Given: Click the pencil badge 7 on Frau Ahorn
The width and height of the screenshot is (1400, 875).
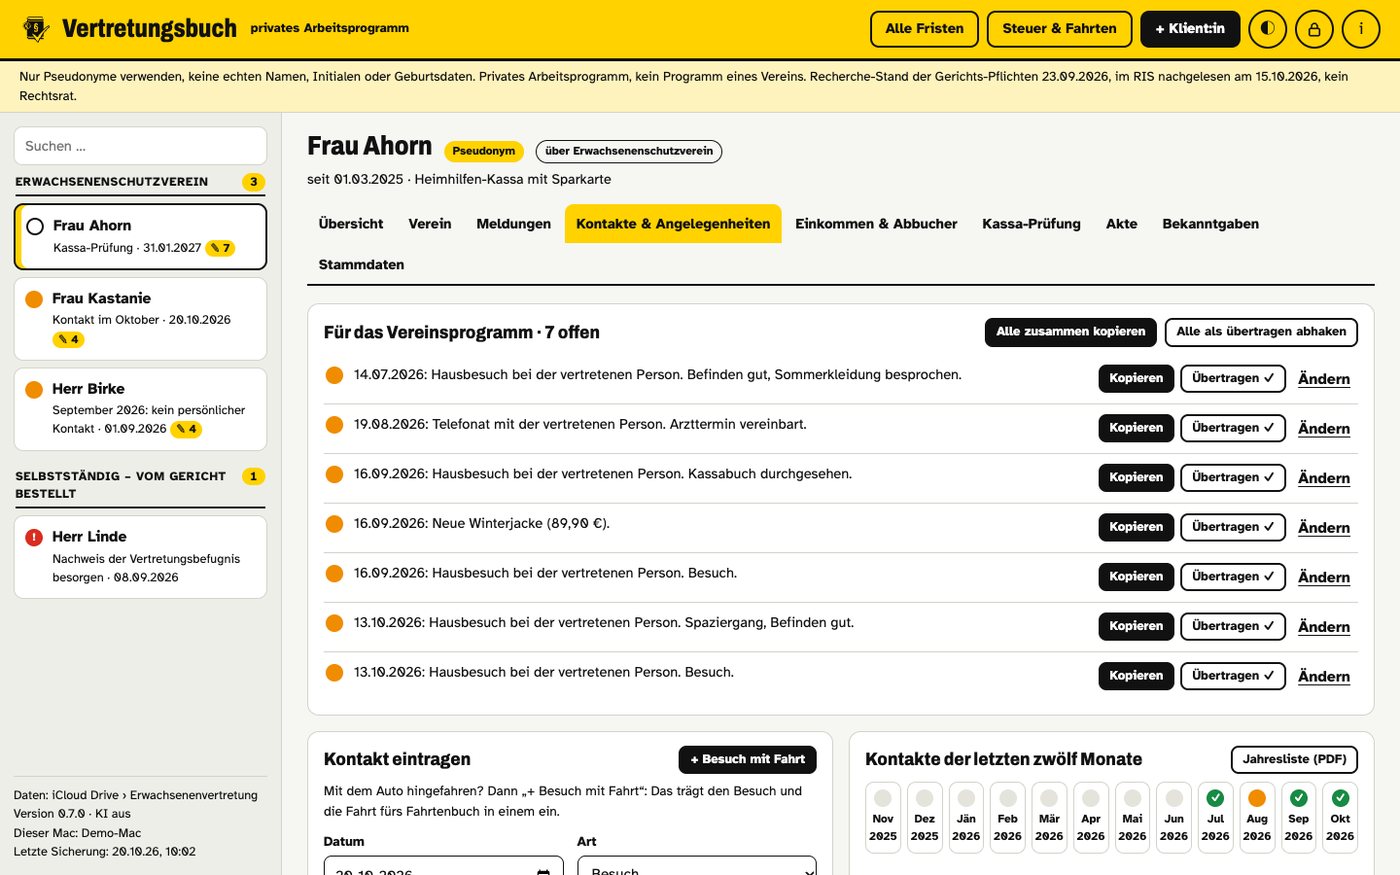Looking at the screenshot, I should point(220,248).
